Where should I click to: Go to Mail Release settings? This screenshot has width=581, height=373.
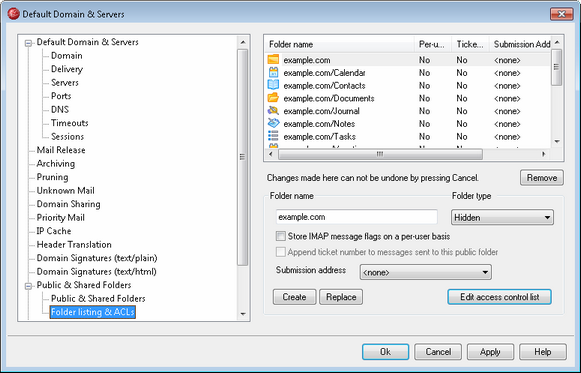(x=61, y=150)
